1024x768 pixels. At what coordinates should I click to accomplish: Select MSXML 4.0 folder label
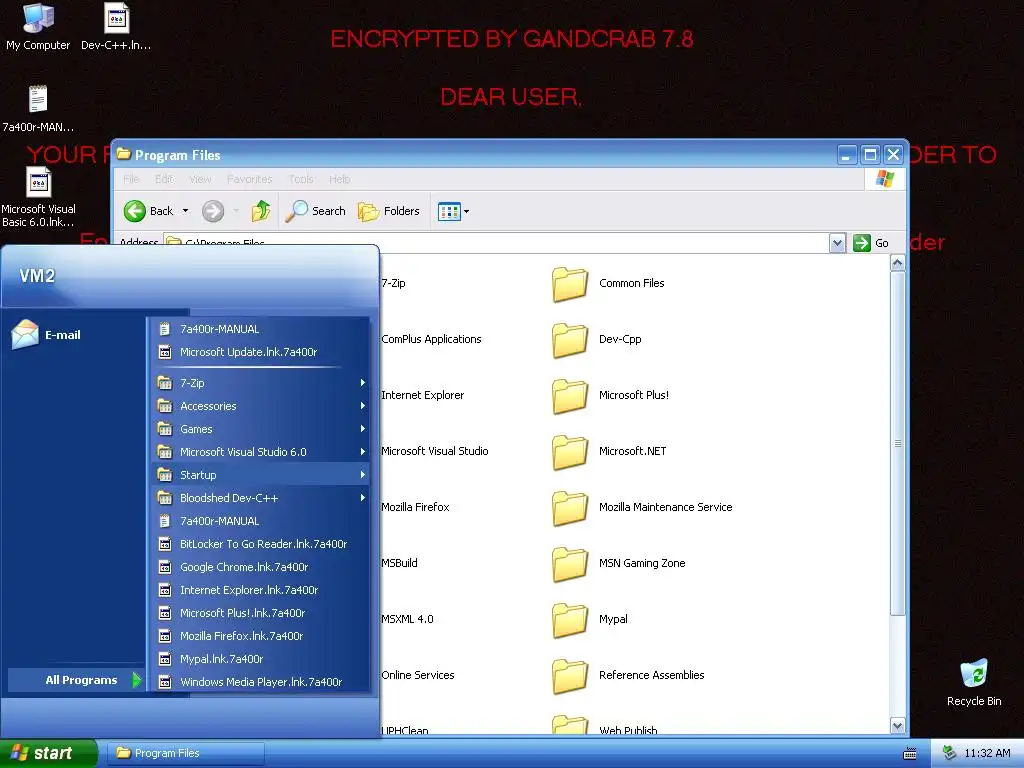tap(408, 619)
